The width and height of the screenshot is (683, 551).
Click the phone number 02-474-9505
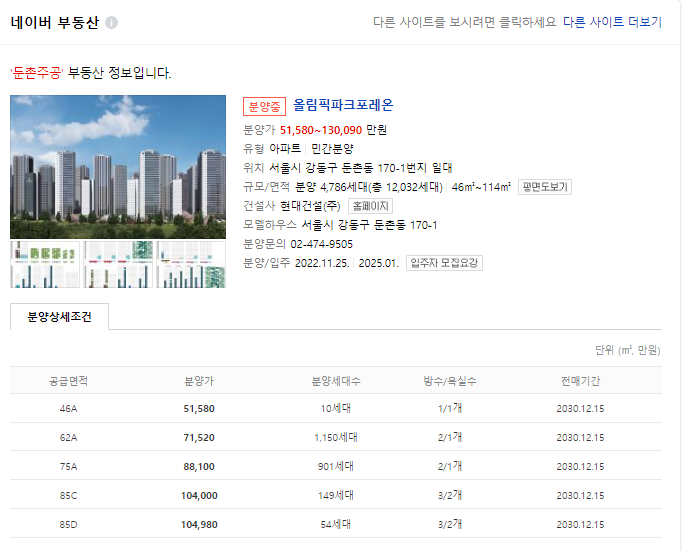tap(321, 244)
